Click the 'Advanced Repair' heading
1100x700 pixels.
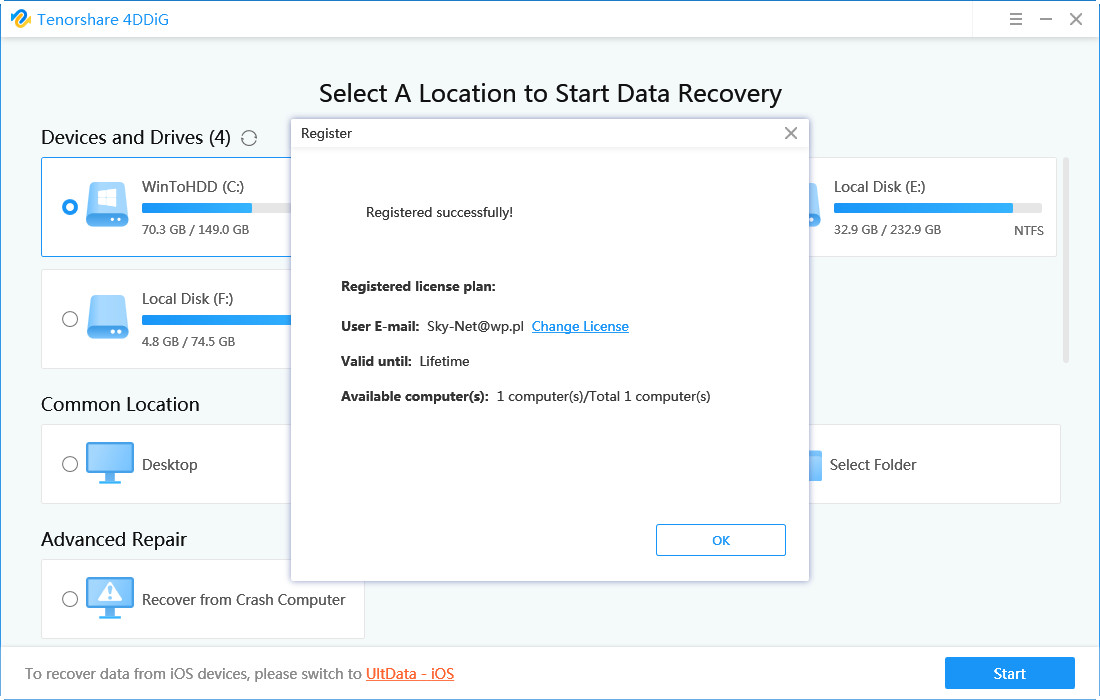(114, 539)
